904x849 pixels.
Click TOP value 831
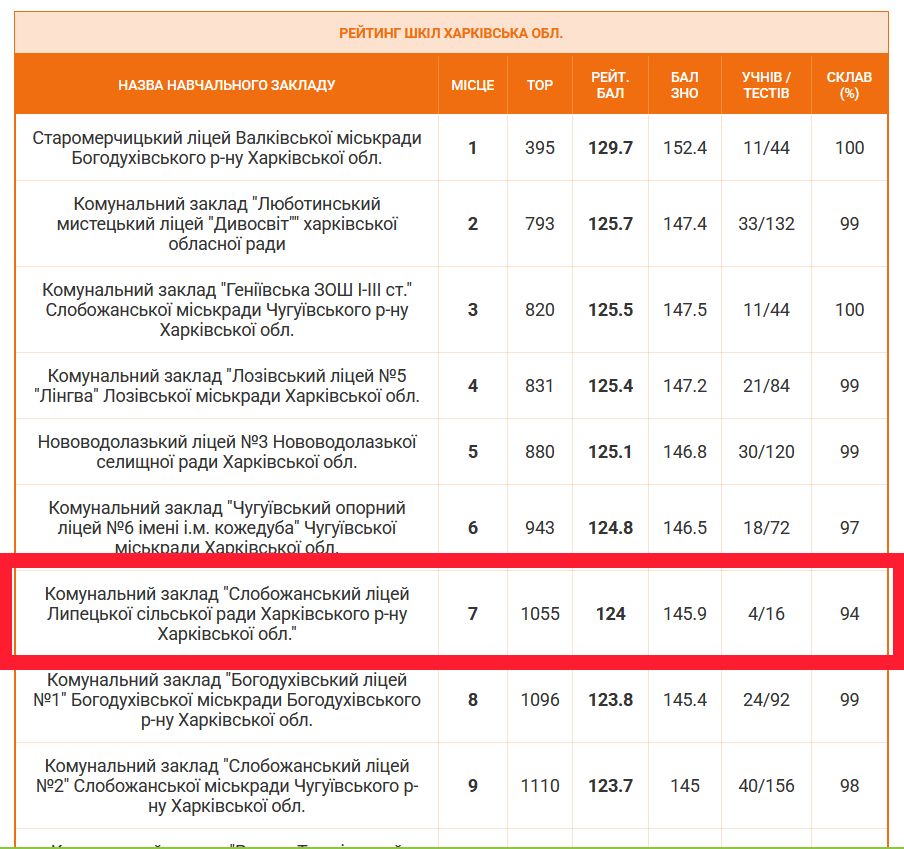pos(540,386)
